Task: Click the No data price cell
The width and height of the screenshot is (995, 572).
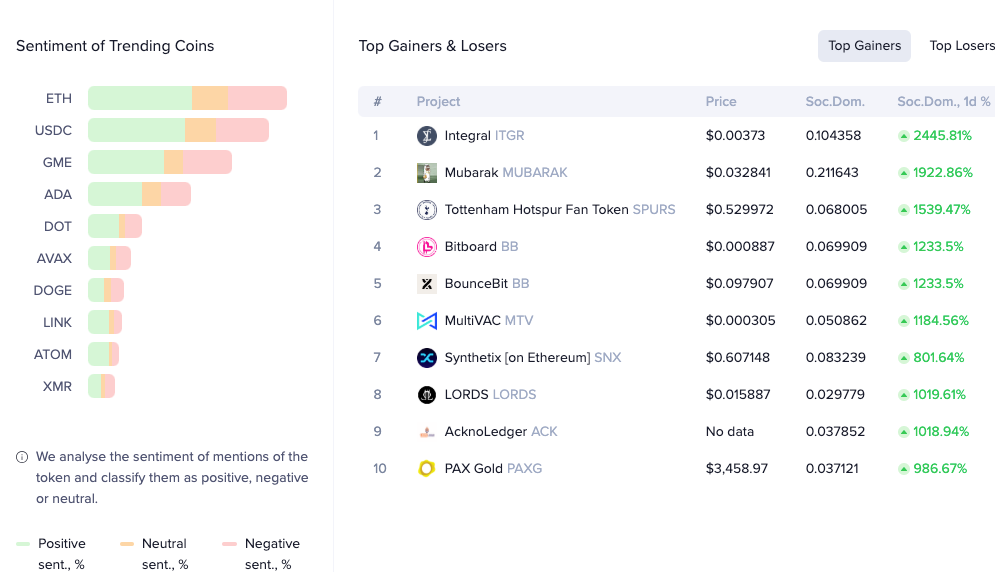Action: 730,432
